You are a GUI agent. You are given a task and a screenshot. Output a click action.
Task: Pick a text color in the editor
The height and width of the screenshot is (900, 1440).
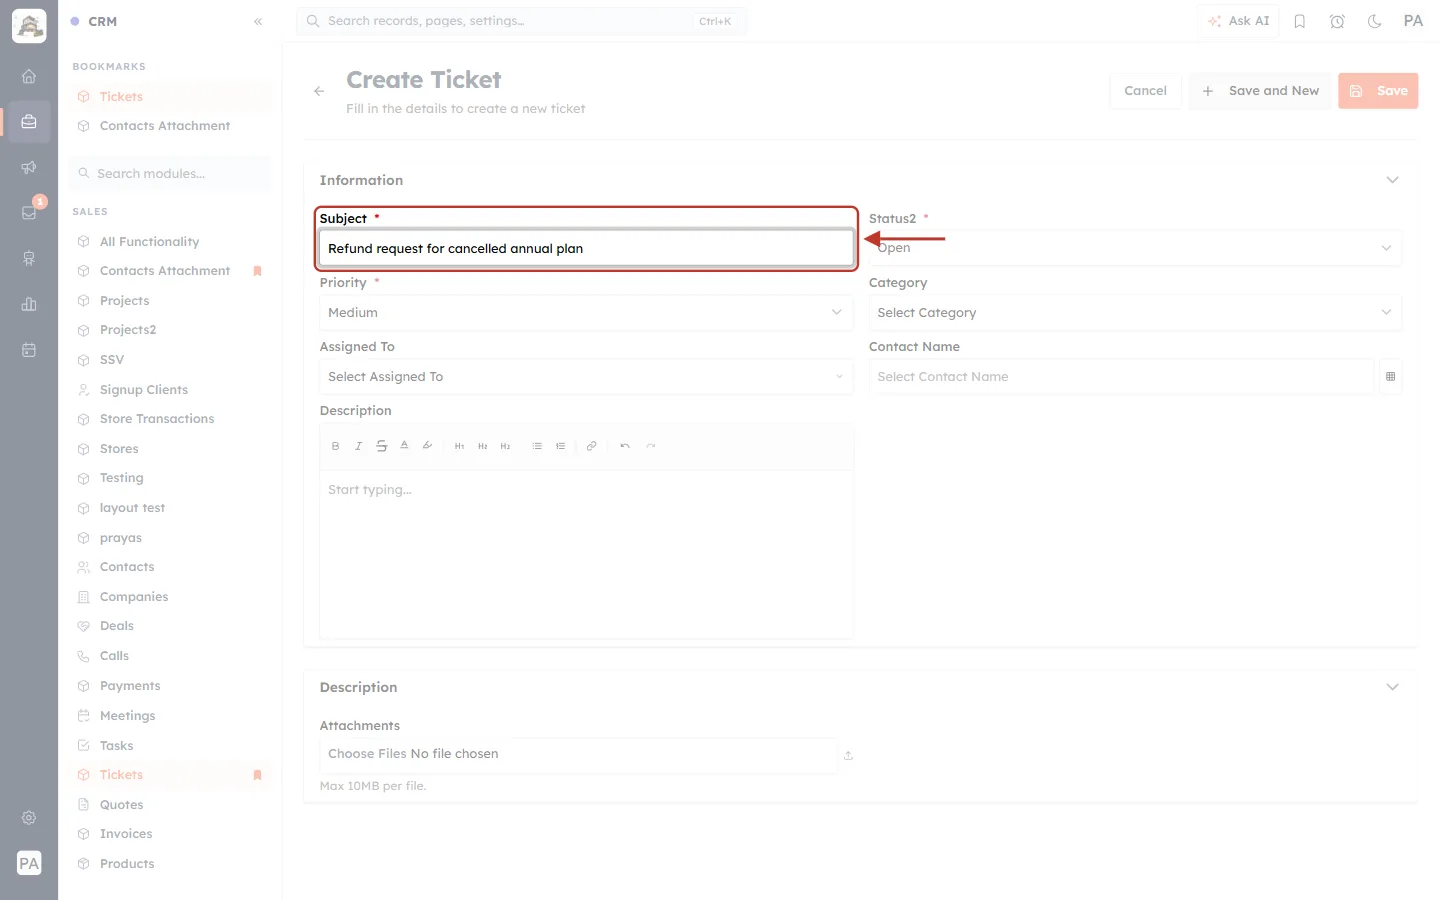coord(404,446)
